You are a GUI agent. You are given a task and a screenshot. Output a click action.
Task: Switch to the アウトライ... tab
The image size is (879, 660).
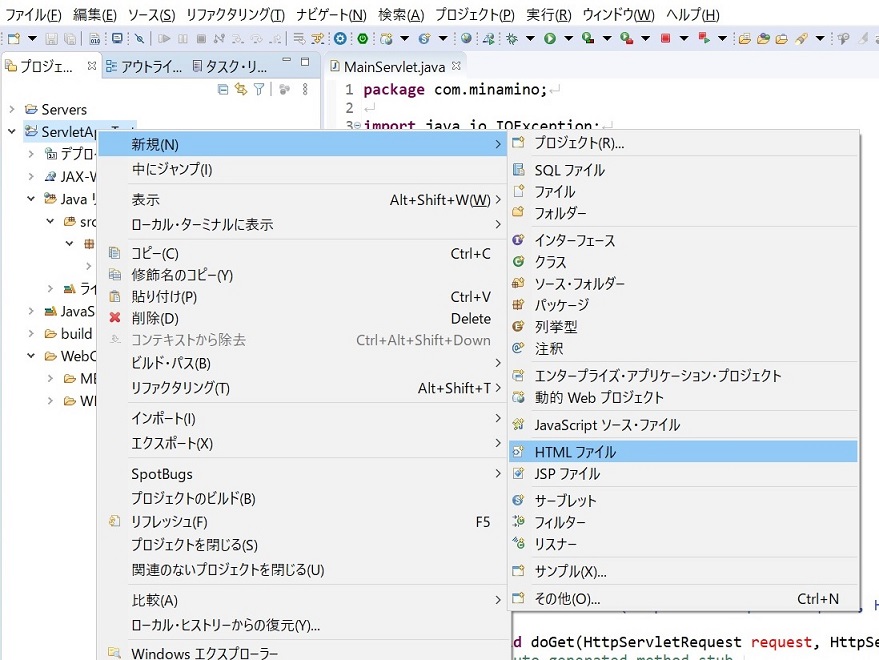click(144, 67)
